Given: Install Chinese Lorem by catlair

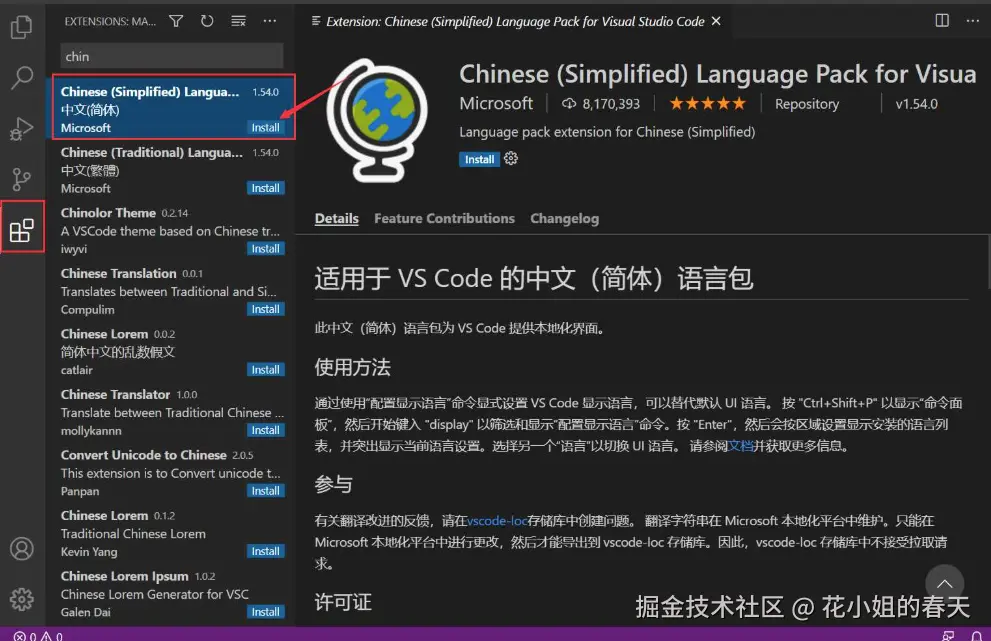Looking at the screenshot, I should point(265,370).
